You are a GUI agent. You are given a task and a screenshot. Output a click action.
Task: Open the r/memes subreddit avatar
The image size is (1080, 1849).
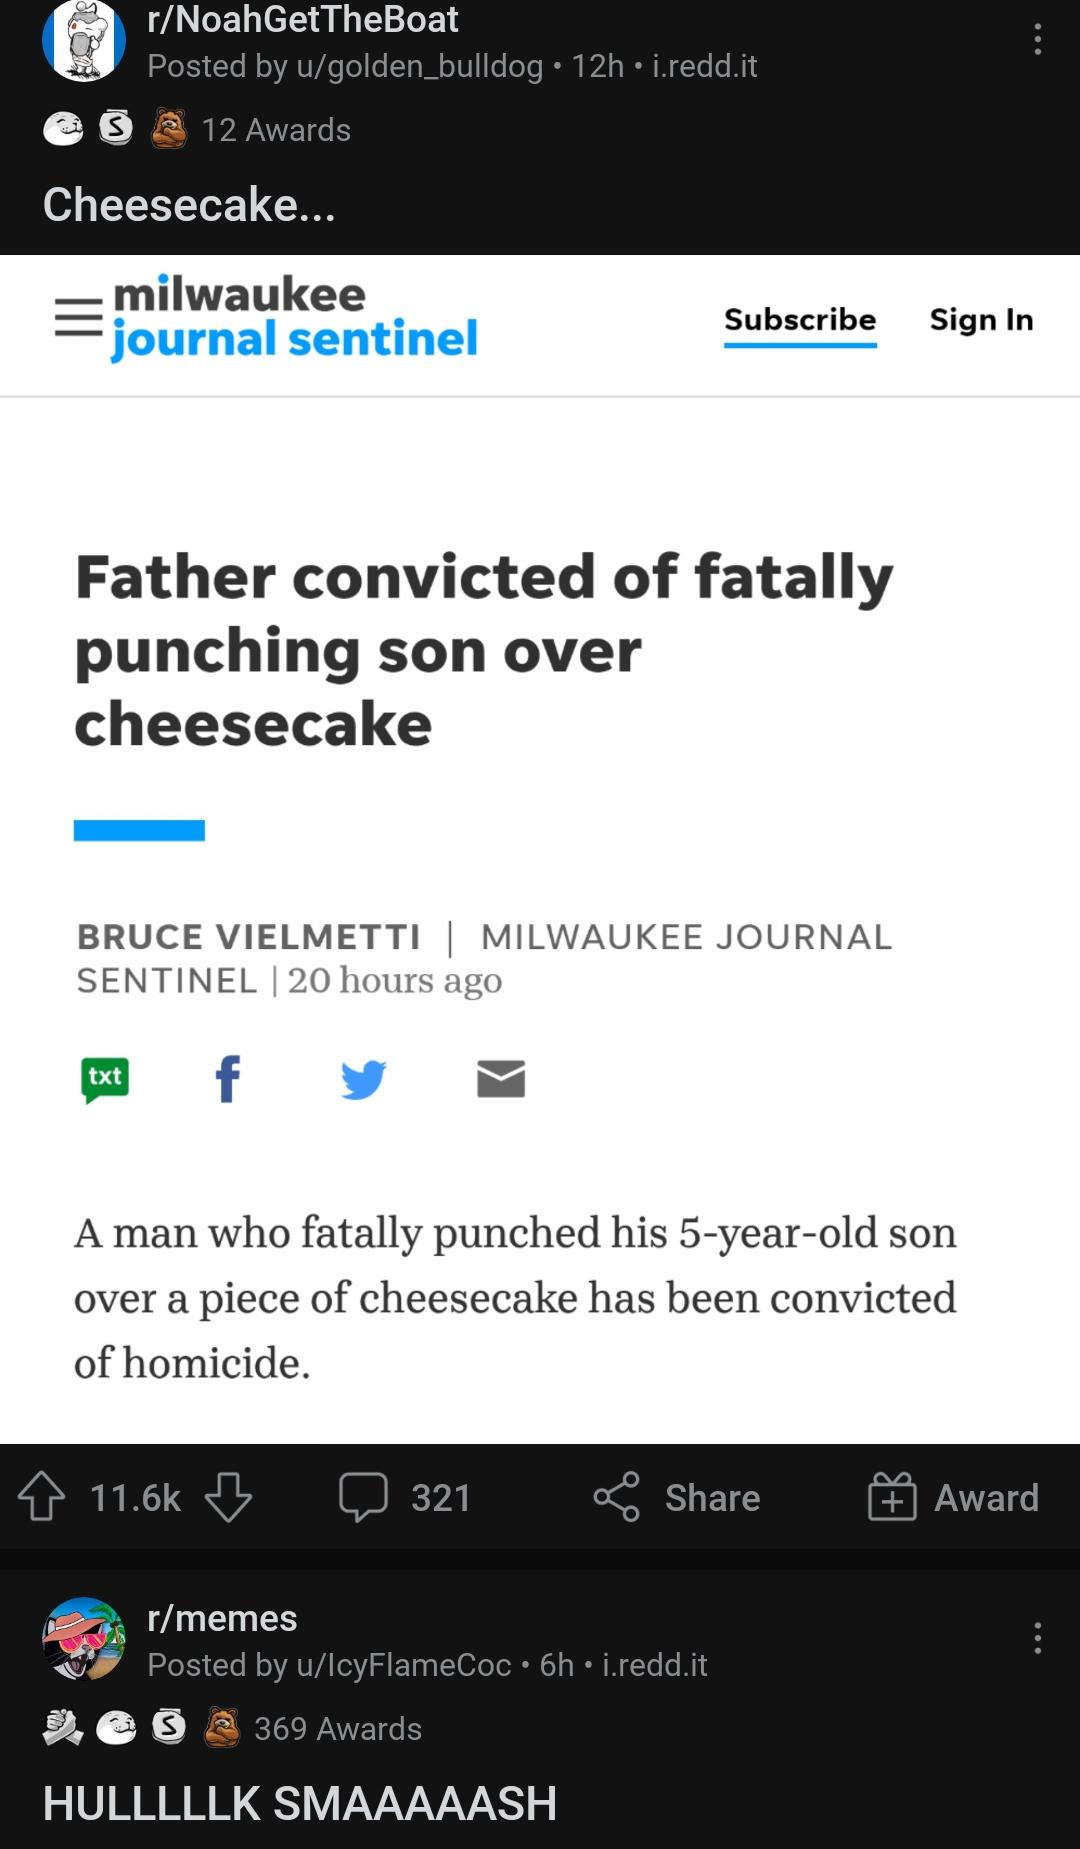[x=84, y=1639]
